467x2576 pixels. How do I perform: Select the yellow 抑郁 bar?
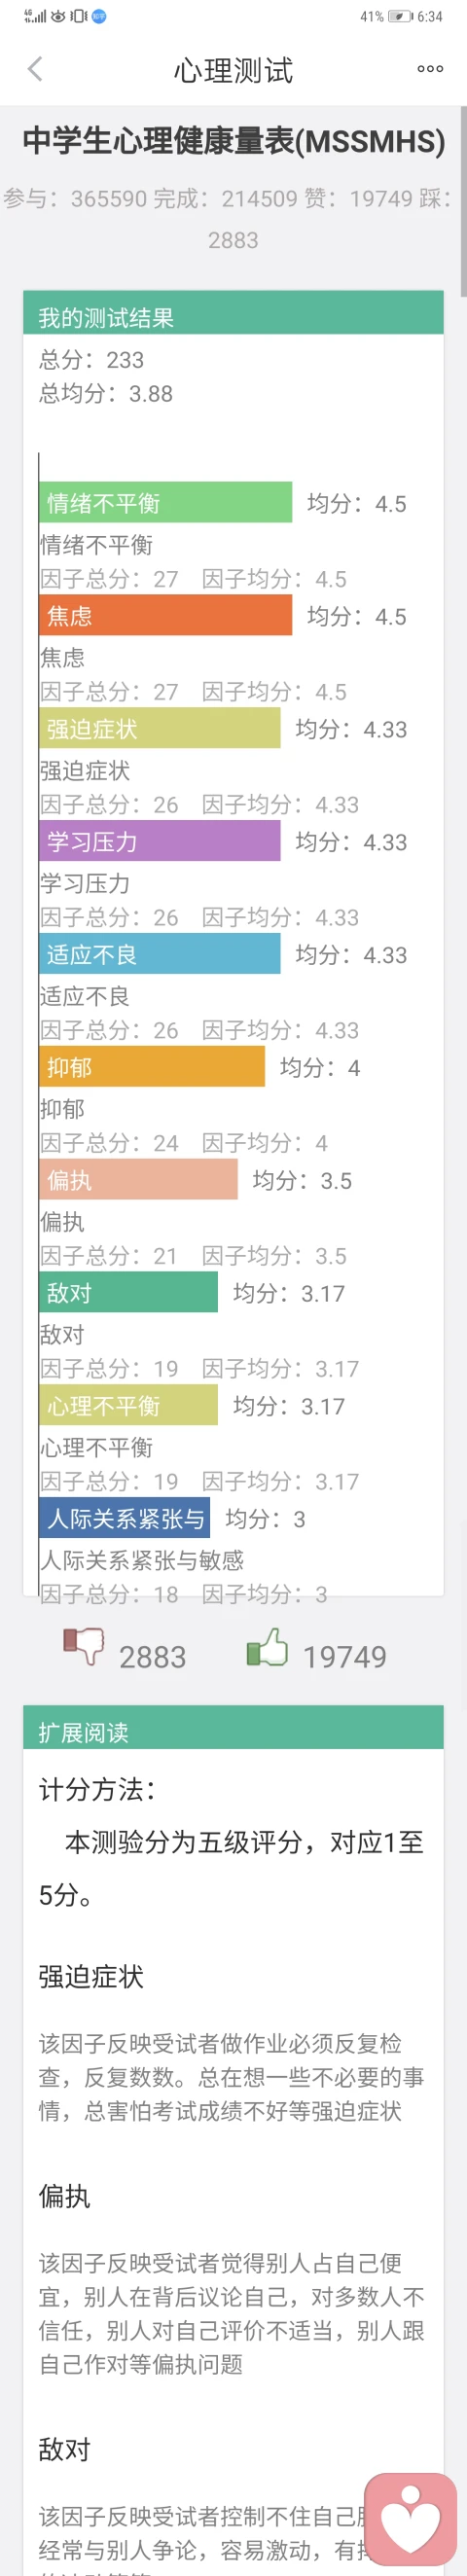coord(152,1067)
